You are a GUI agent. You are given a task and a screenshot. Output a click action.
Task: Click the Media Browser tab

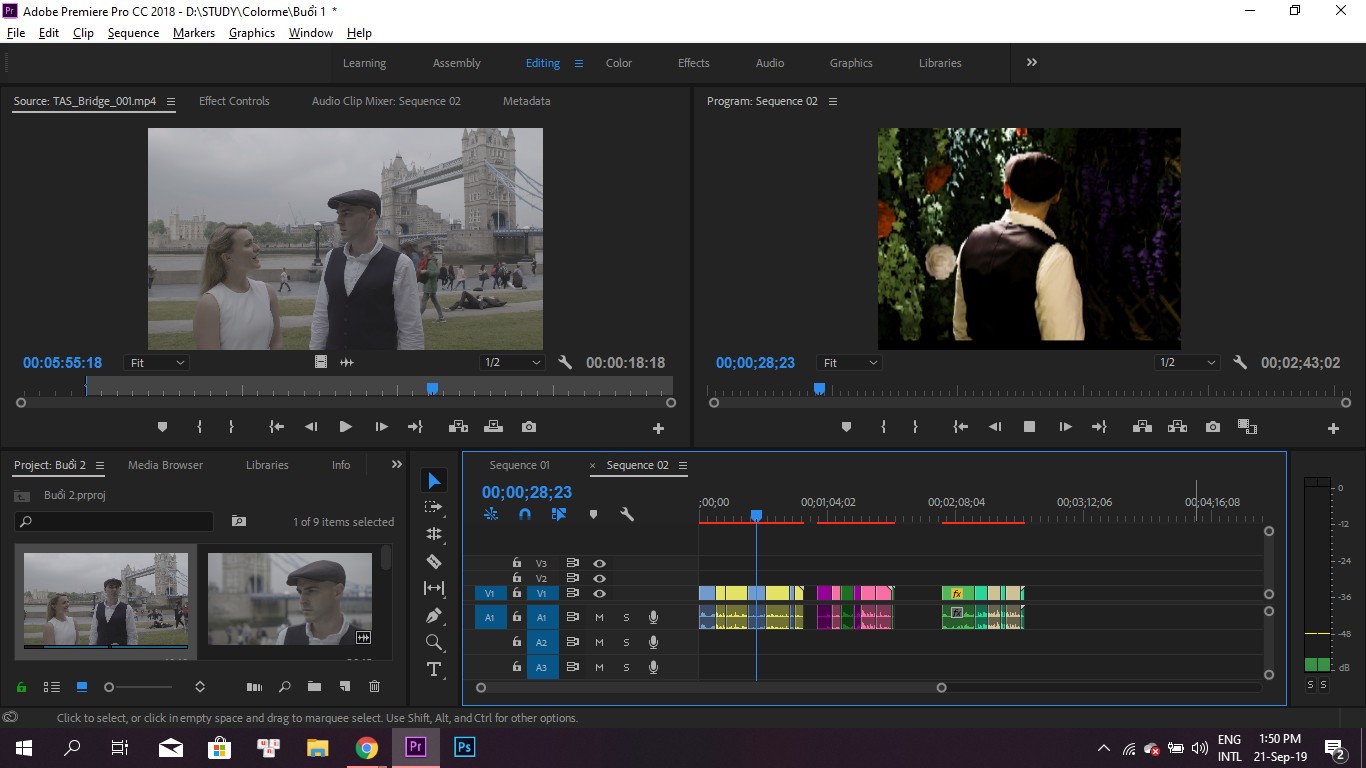point(165,465)
